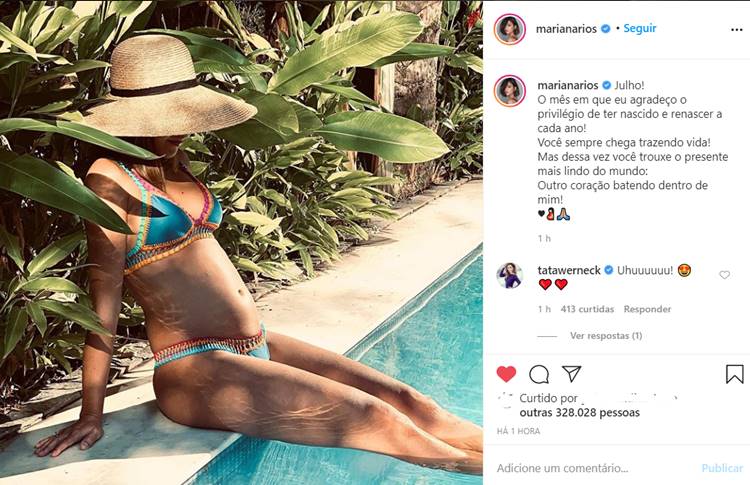750x485 pixels.
Task: View list of outras 328.028 pessoas
Action: pos(580,412)
